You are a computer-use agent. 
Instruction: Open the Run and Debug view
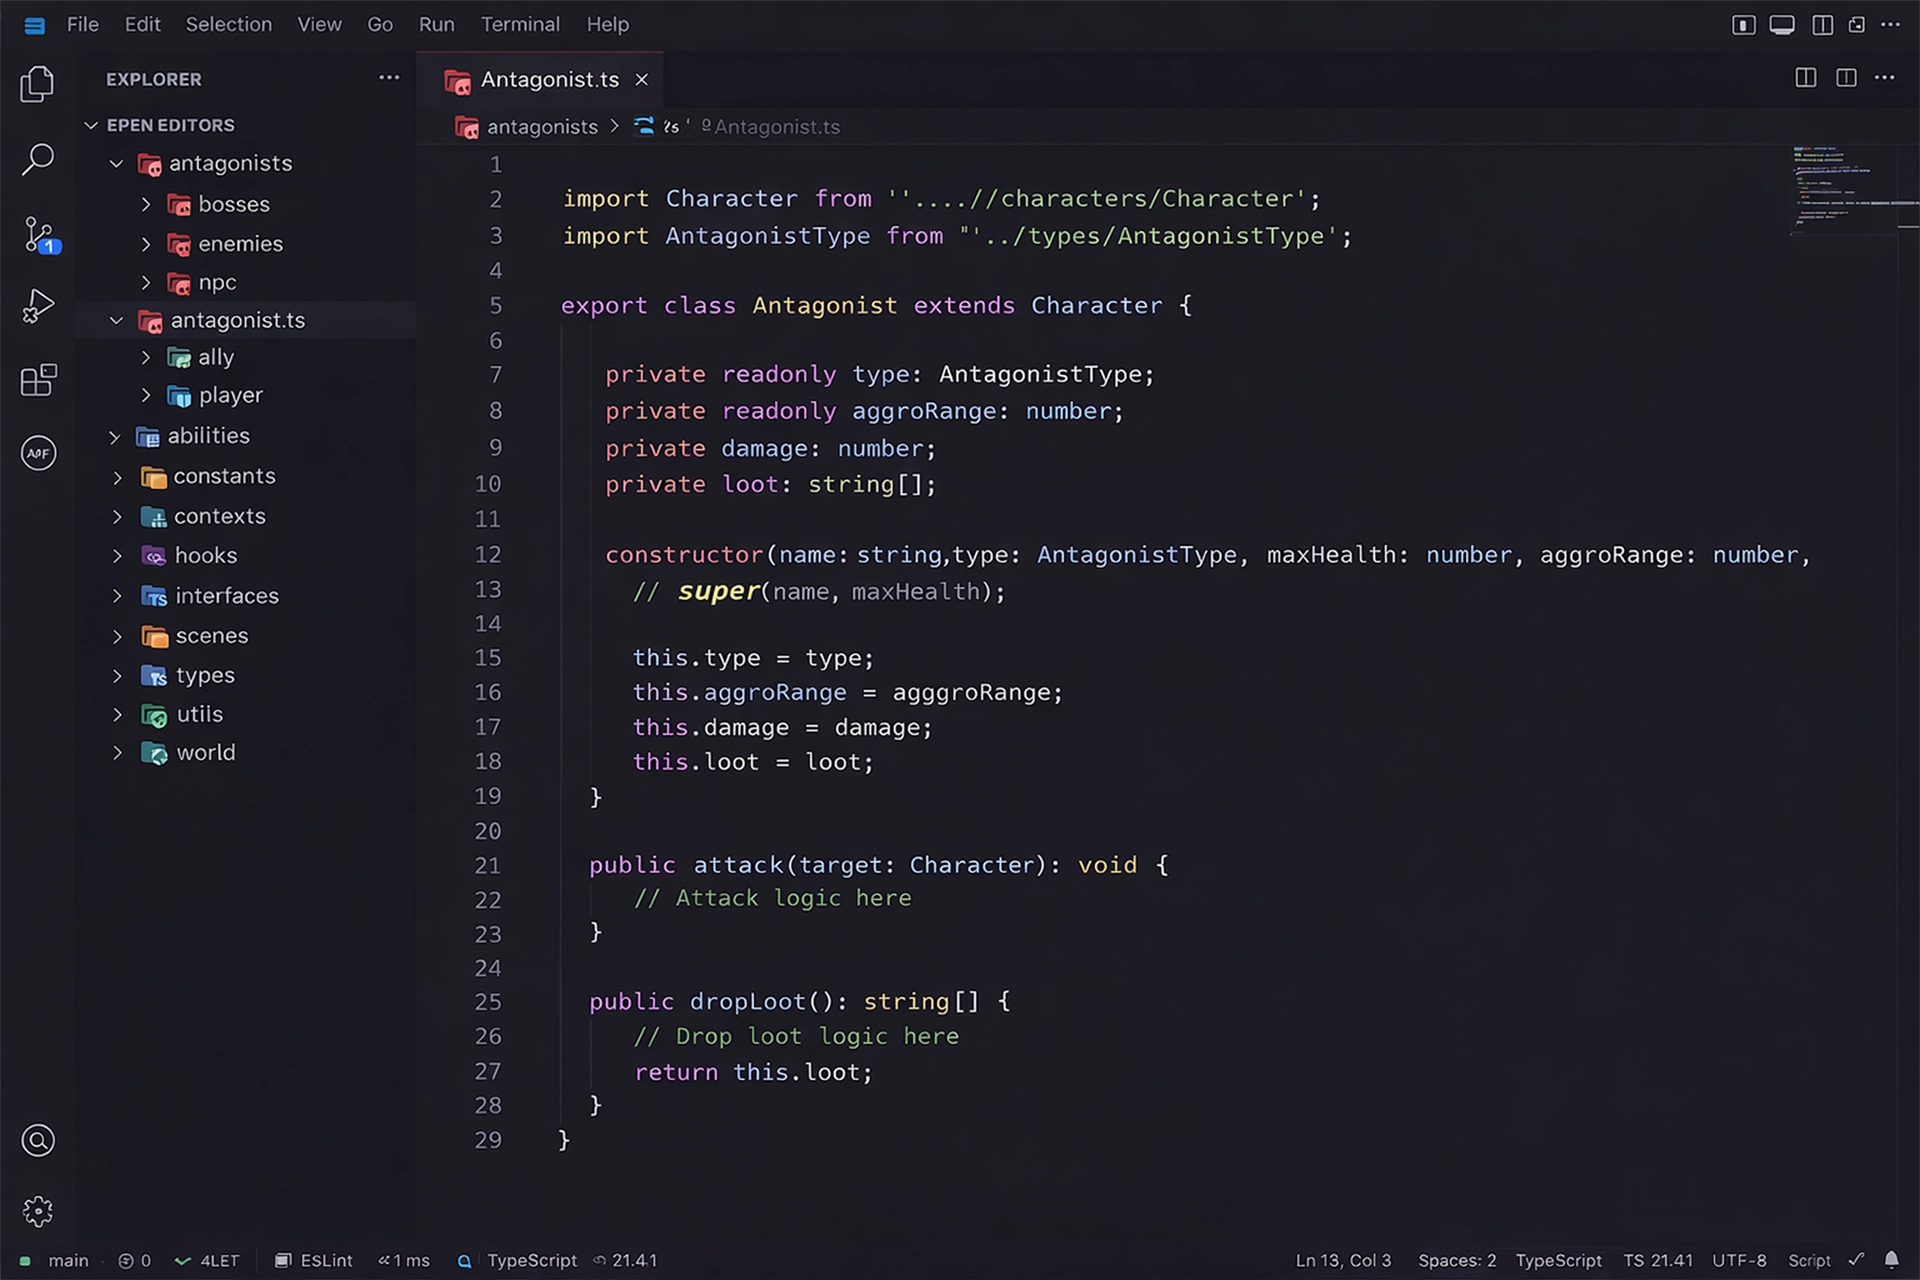coord(37,306)
